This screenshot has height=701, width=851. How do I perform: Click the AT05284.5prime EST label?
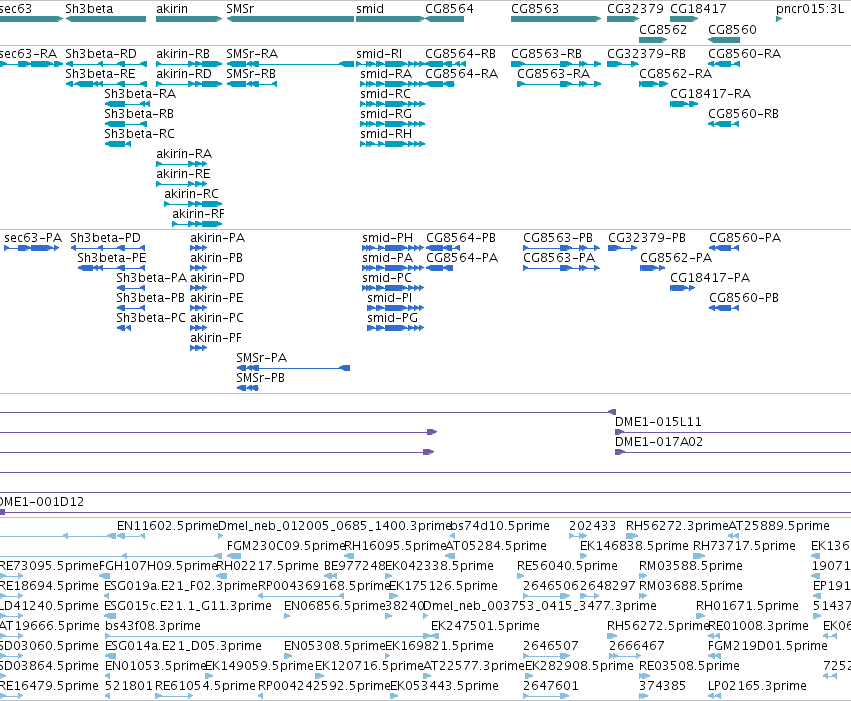click(496, 546)
